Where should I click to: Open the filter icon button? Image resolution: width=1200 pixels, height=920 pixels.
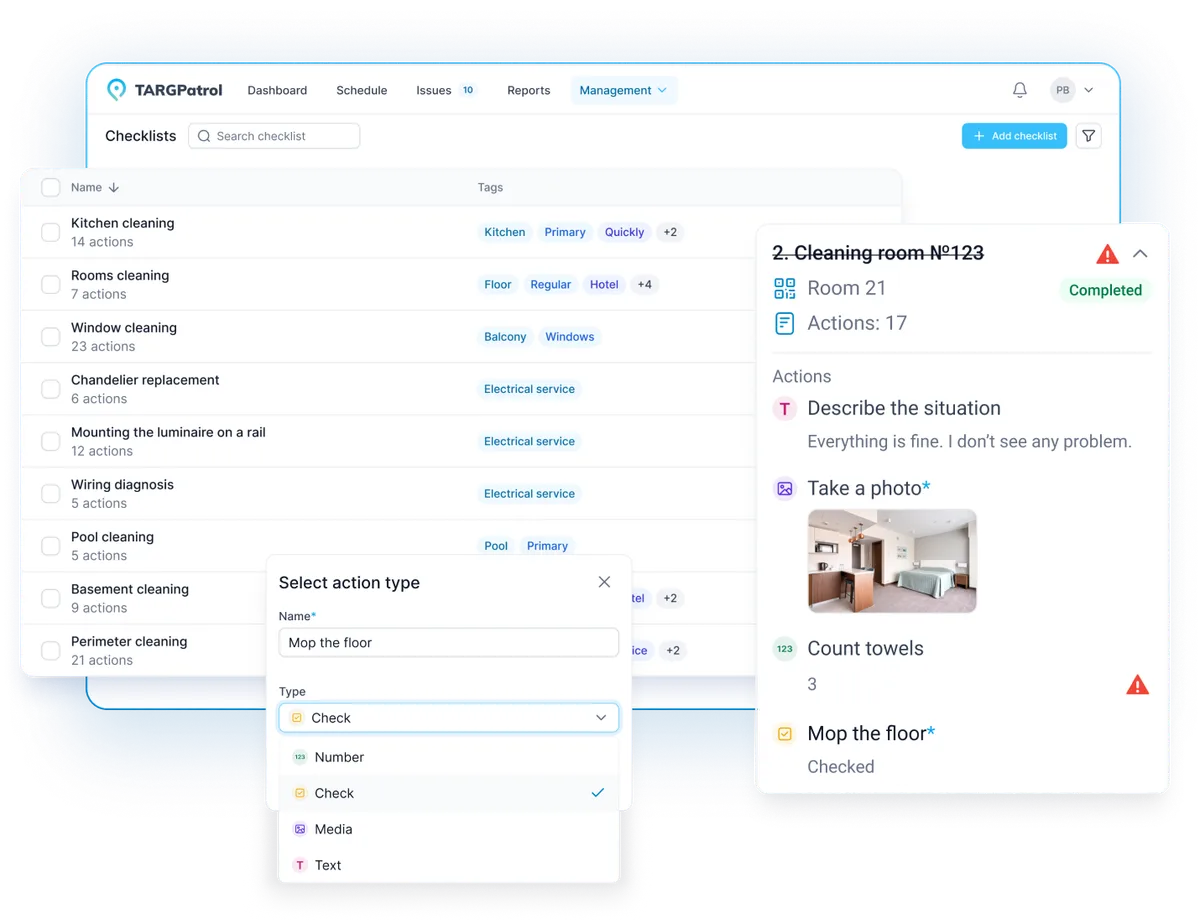click(1088, 136)
